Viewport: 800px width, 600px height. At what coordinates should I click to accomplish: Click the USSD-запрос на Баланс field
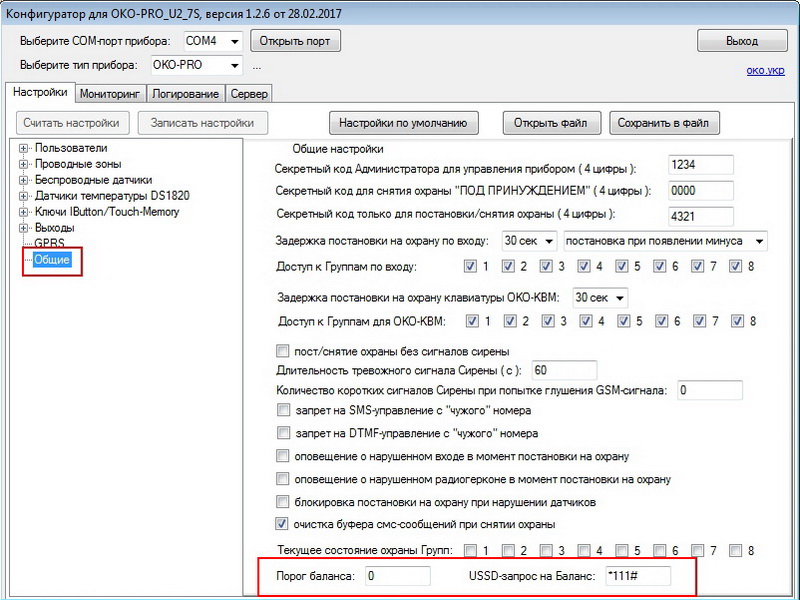pos(638,576)
